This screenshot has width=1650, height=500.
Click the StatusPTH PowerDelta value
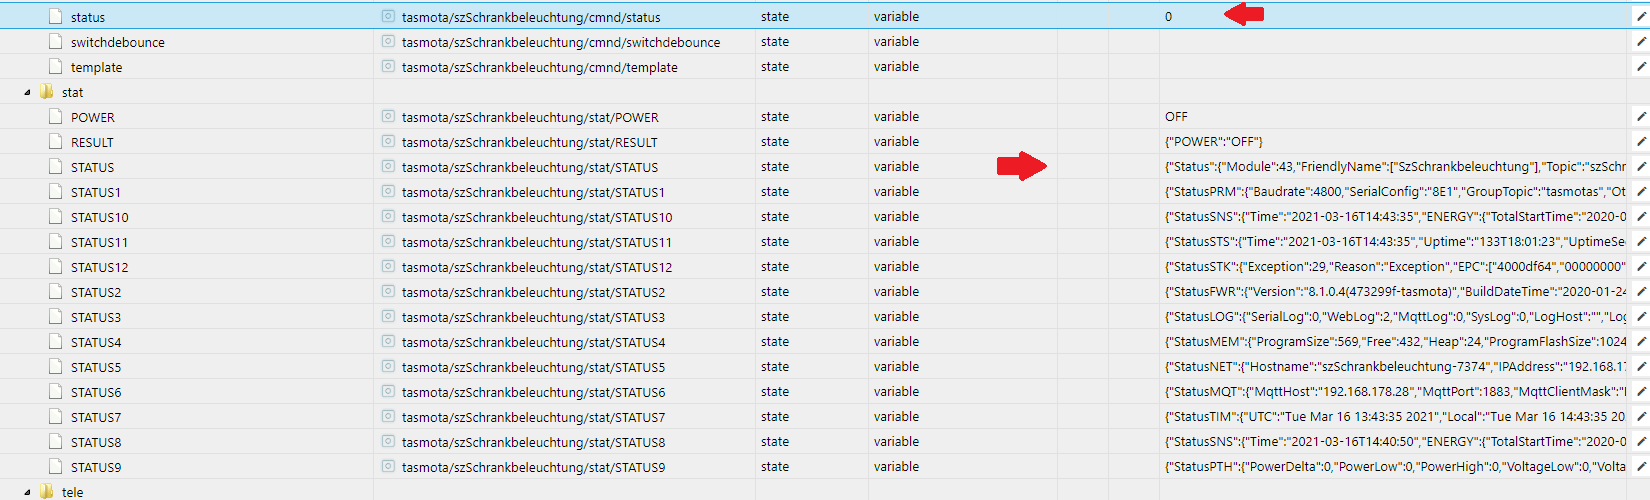click(1395, 467)
